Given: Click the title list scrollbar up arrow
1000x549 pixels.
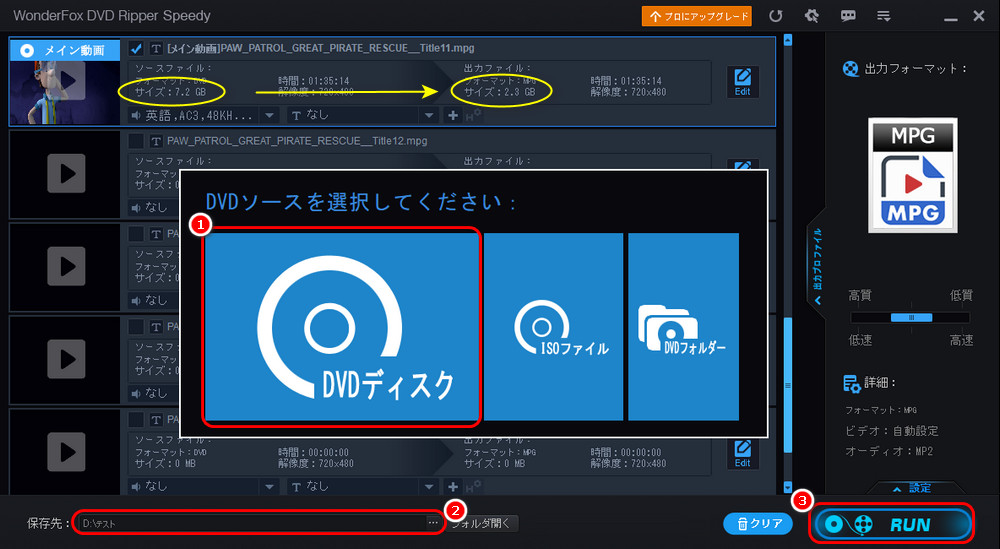Looking at the screenshot, I should [788, 40].
